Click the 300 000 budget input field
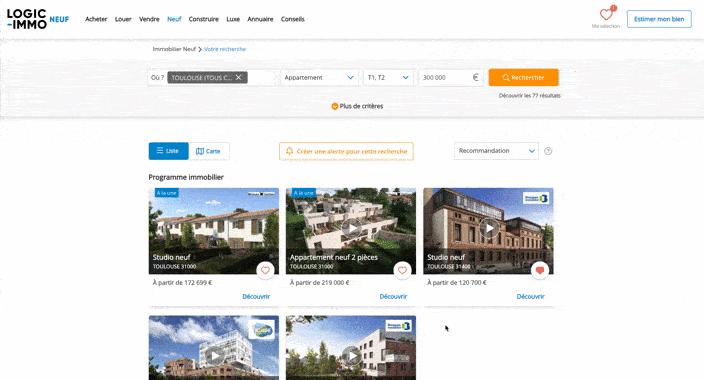The width and height of the screenshot is (704, 380). pos(451,77)
